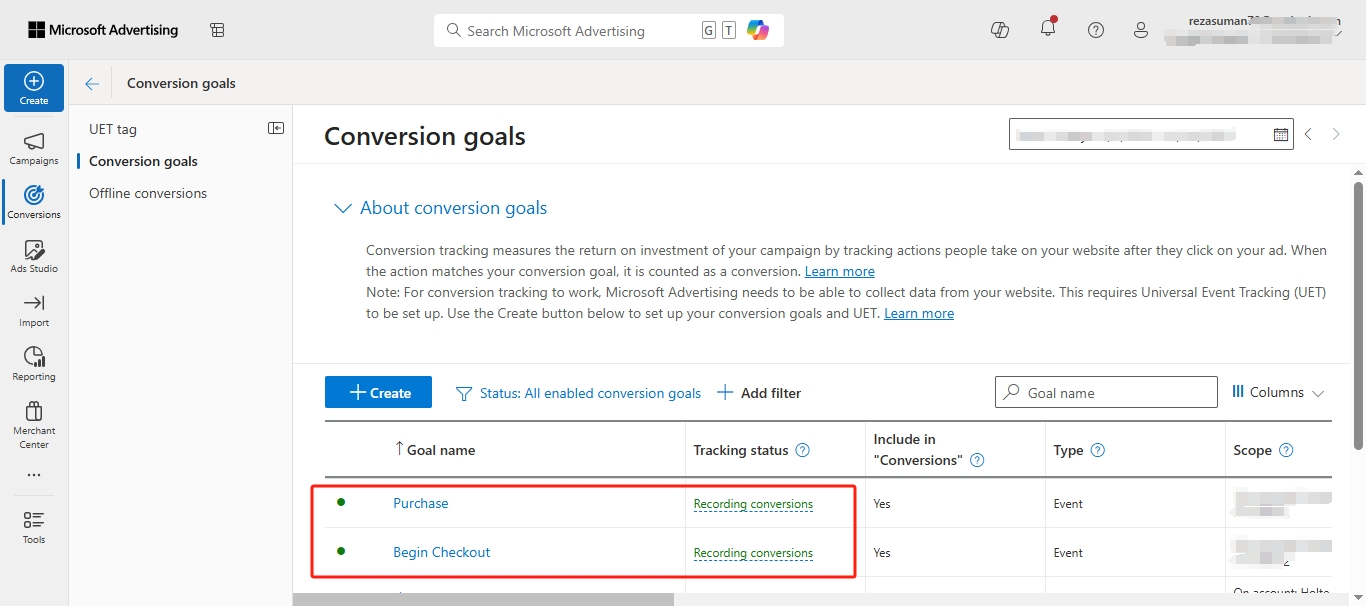Select Conversion goals in the left menu
This screenshot has height=606, width=1366.
(x=143, y=161)
